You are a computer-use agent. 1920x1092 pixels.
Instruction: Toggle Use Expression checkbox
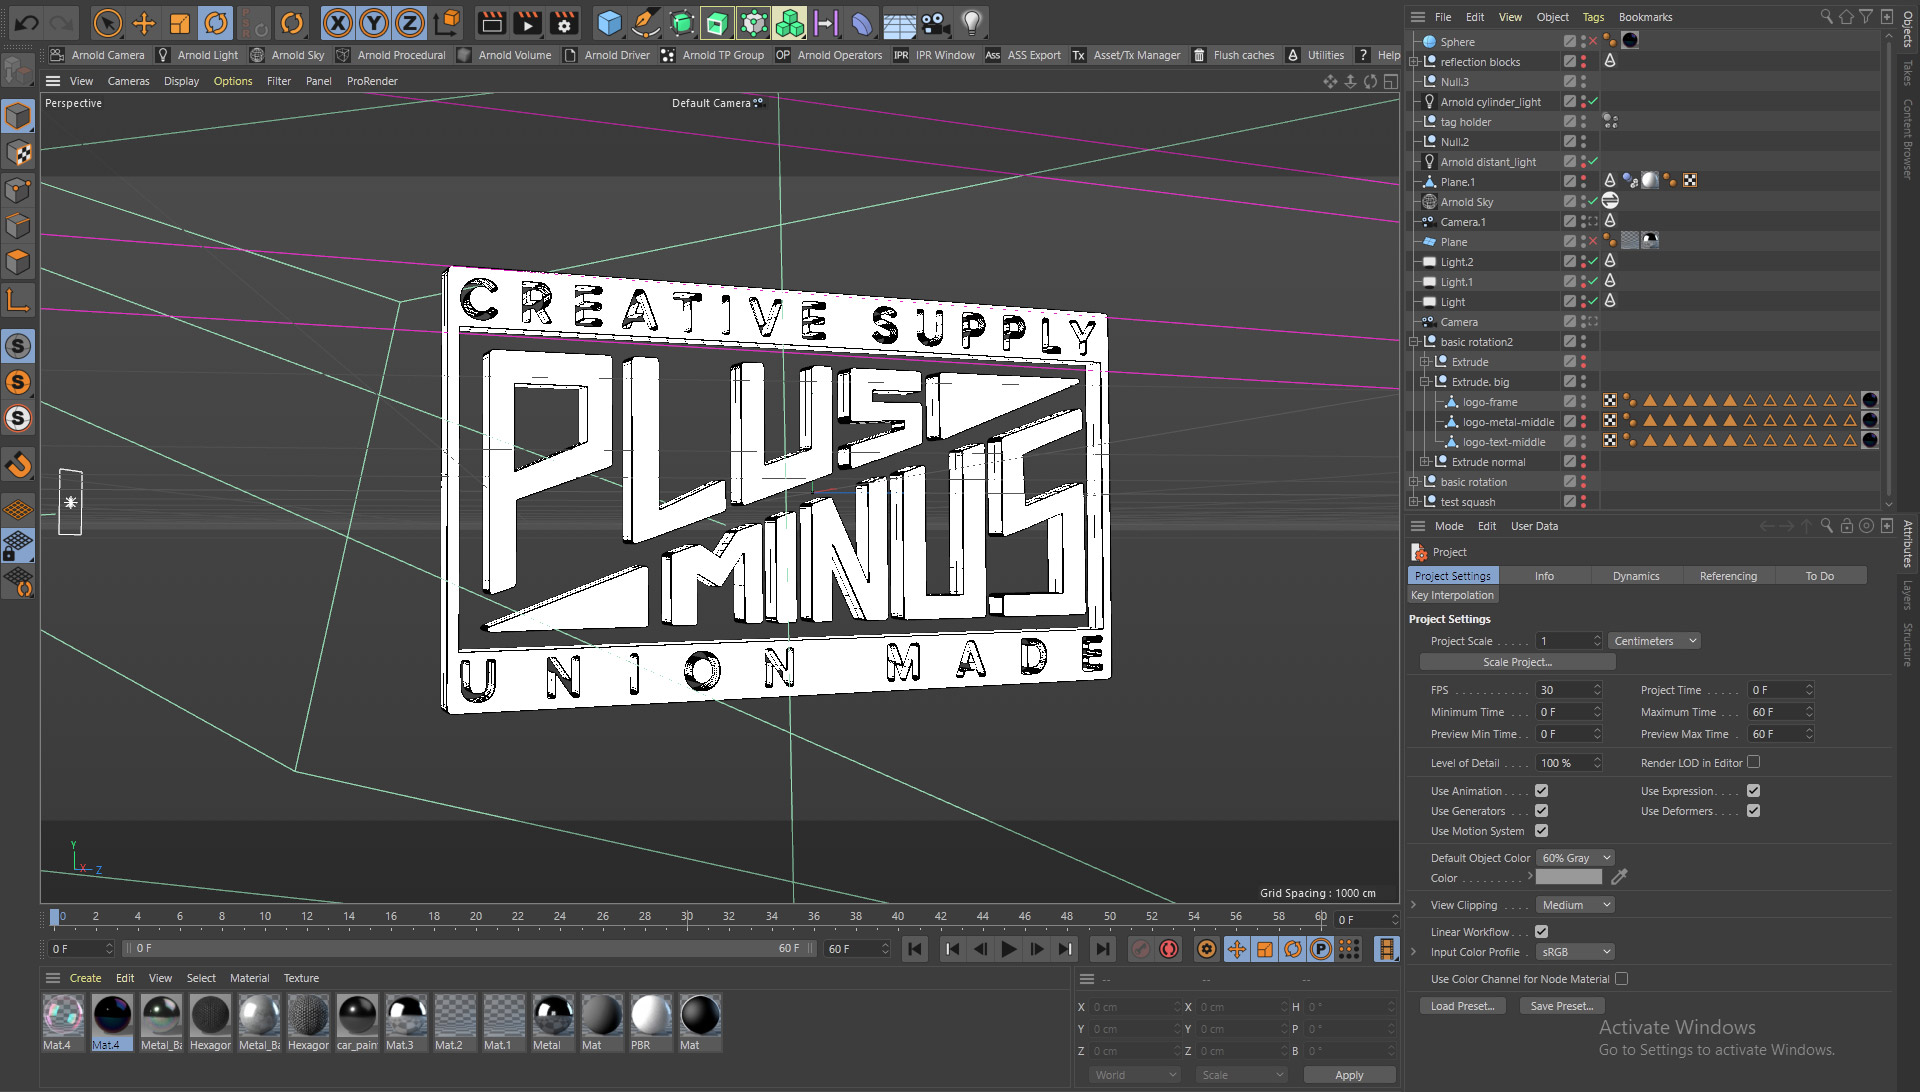click(1753, 791)
